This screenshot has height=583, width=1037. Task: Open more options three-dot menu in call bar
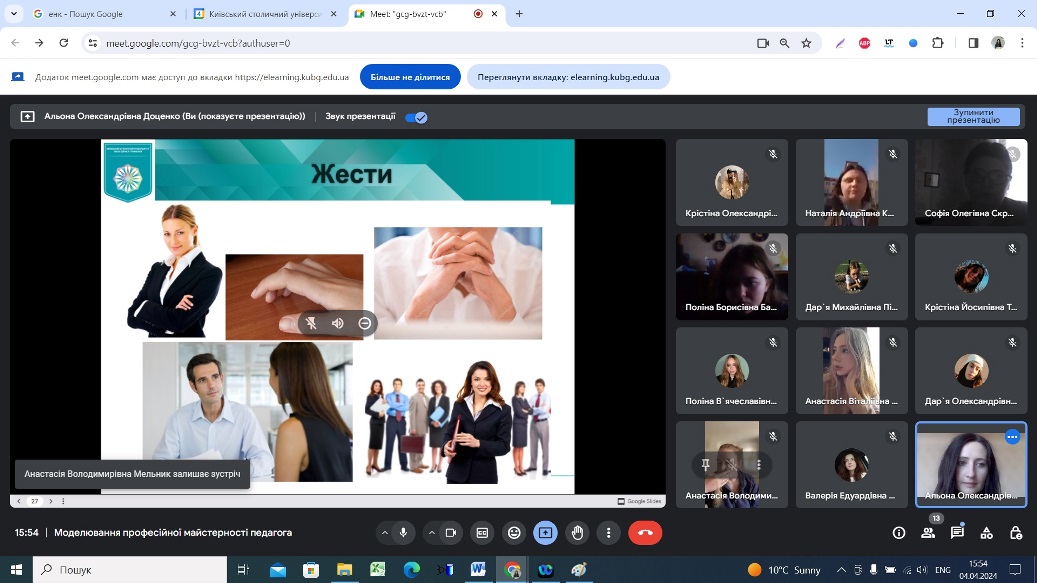609,533
